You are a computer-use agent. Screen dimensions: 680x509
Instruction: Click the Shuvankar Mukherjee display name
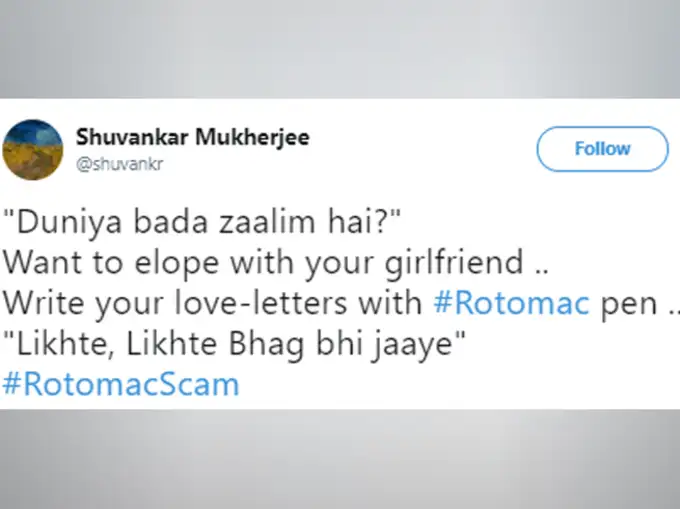(193, 137)
